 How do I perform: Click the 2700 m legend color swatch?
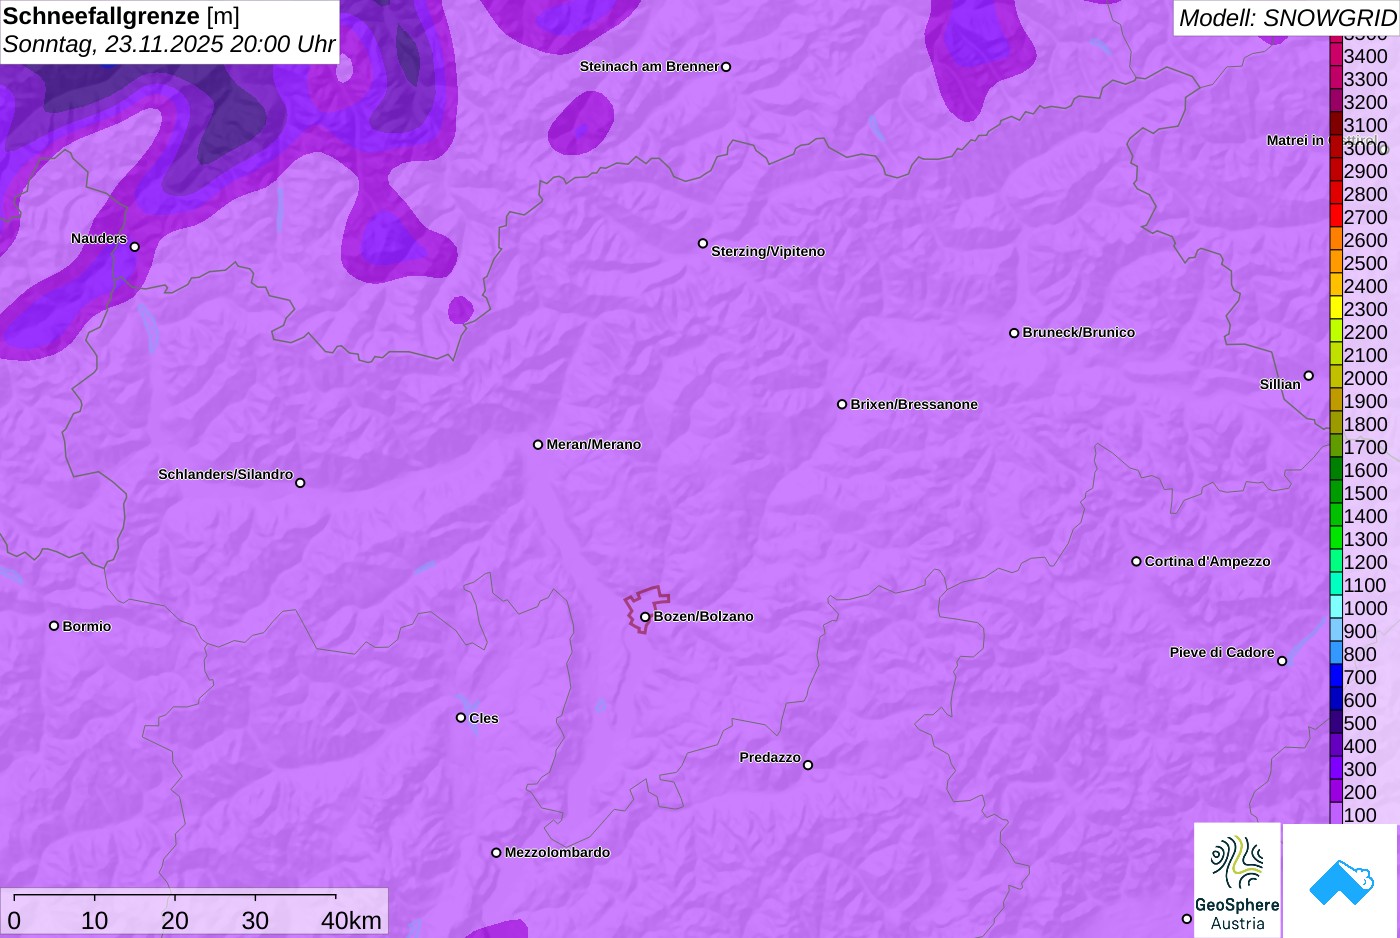[x=1336, y=217]
